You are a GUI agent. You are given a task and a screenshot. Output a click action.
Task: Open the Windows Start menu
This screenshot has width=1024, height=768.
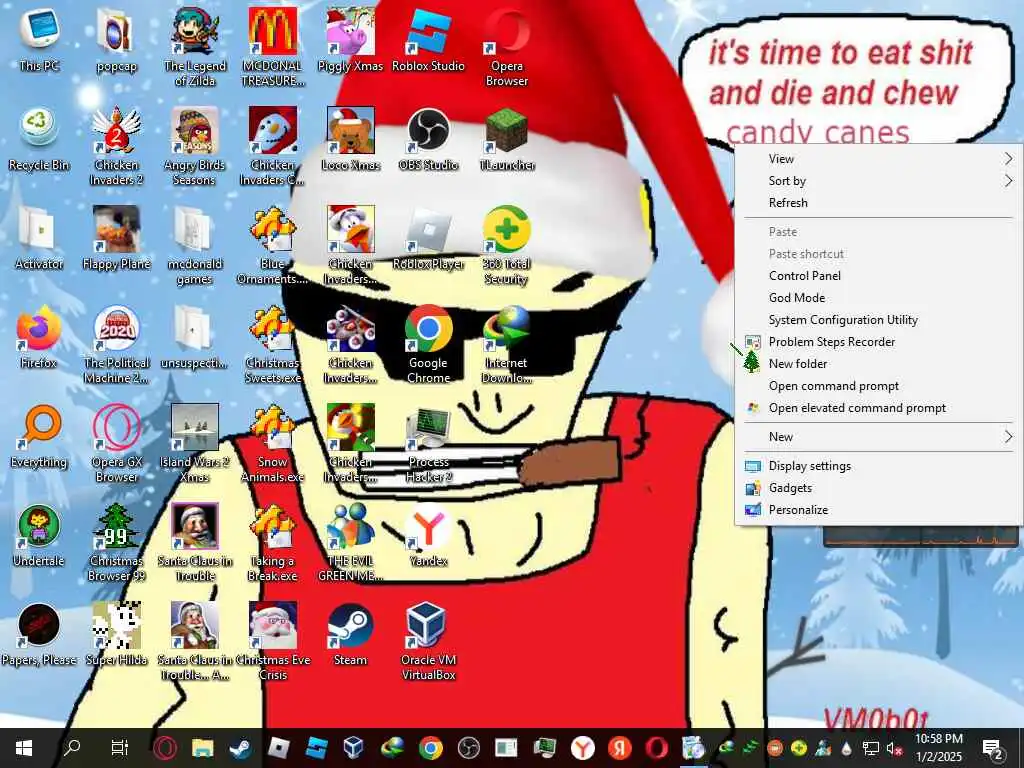point(24,748)
